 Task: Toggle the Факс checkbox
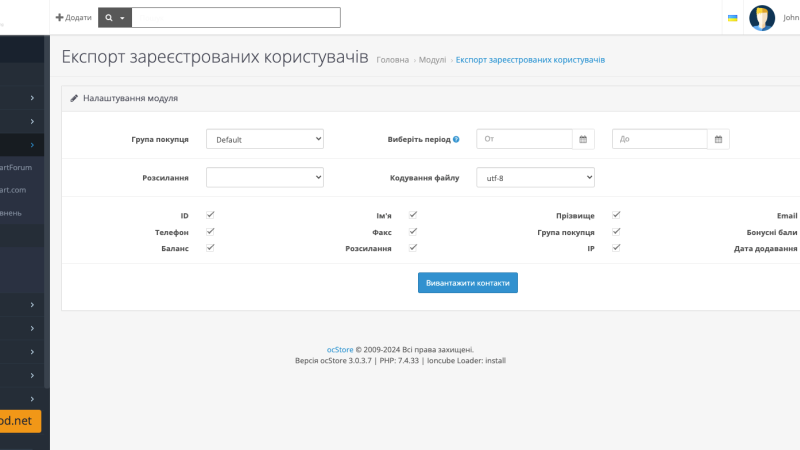click(413, 232)
